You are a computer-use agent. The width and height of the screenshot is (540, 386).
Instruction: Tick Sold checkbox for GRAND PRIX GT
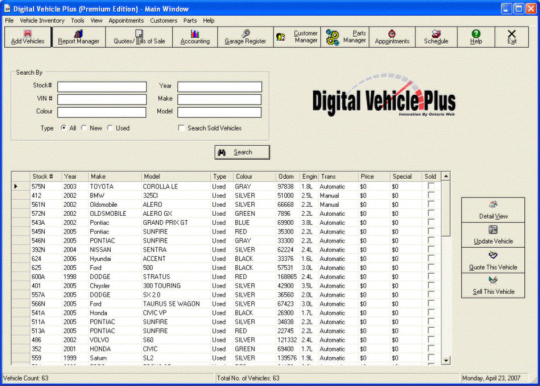point(430,222)
